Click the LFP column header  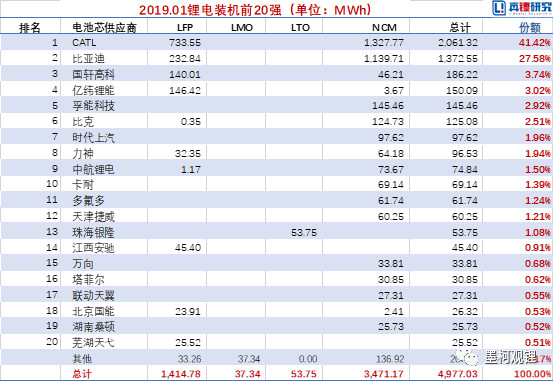click(185, 28)
